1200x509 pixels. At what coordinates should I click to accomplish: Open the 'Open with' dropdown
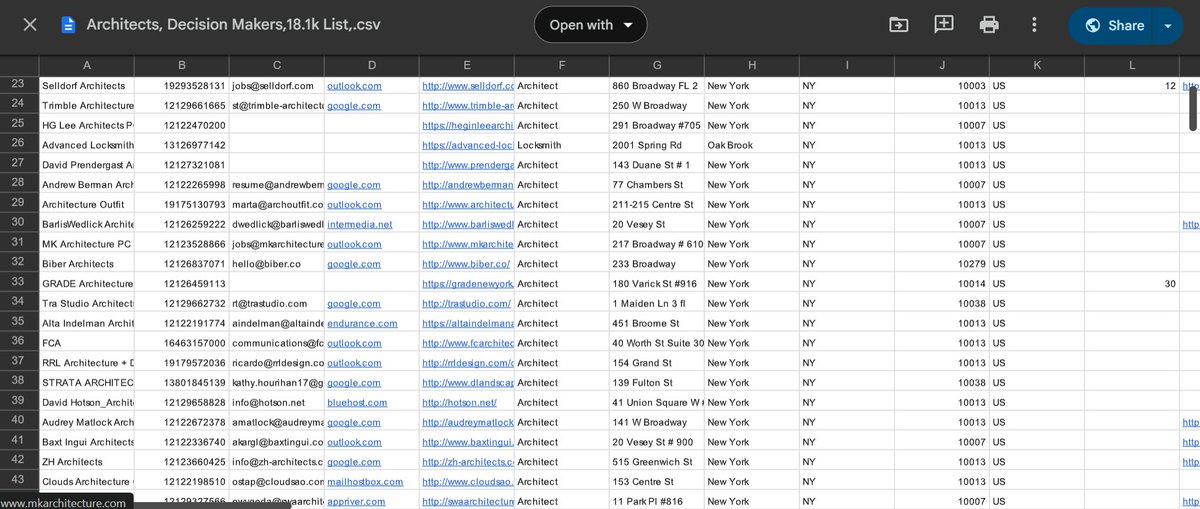click(590, 25)
